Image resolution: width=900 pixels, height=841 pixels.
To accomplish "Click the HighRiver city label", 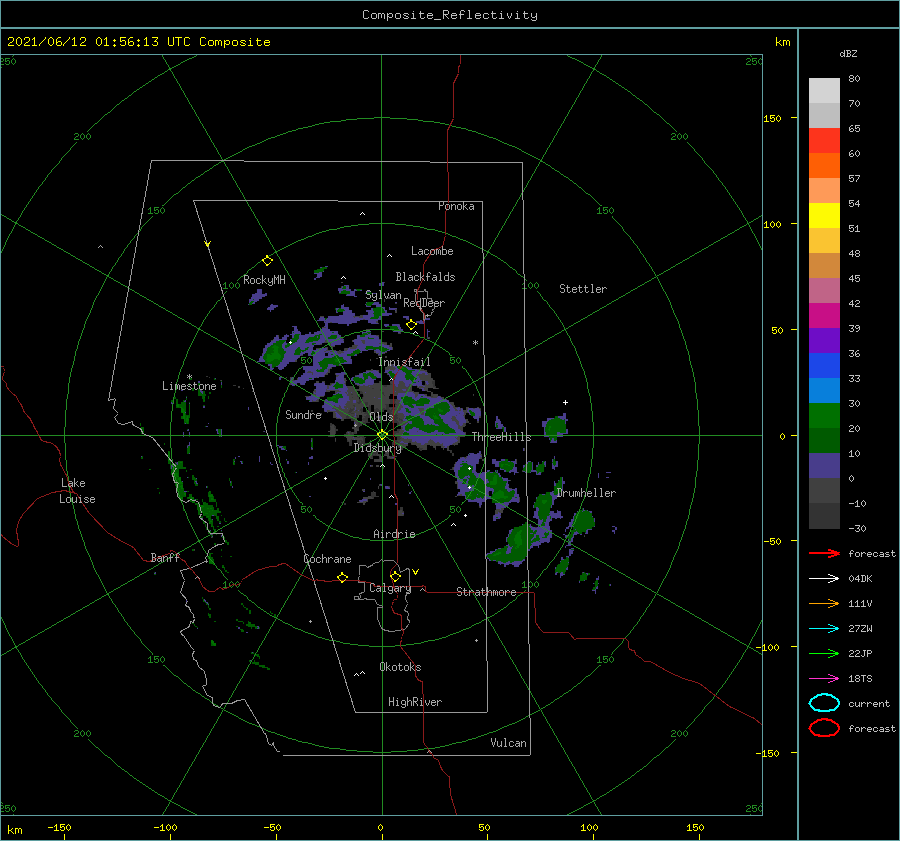I will pyautogui.click(x=415, y=702).
